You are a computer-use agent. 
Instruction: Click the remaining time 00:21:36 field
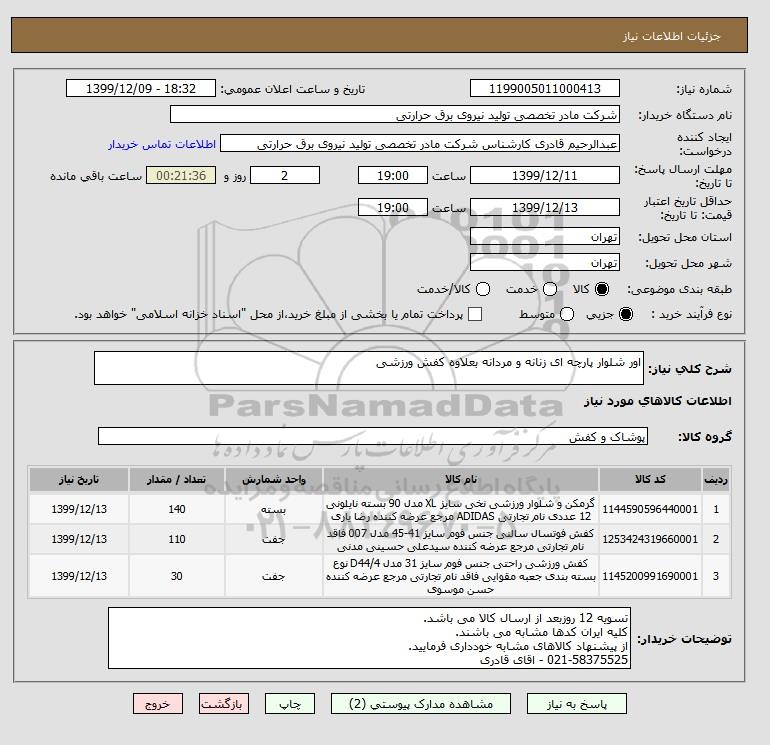pos(181,175)
